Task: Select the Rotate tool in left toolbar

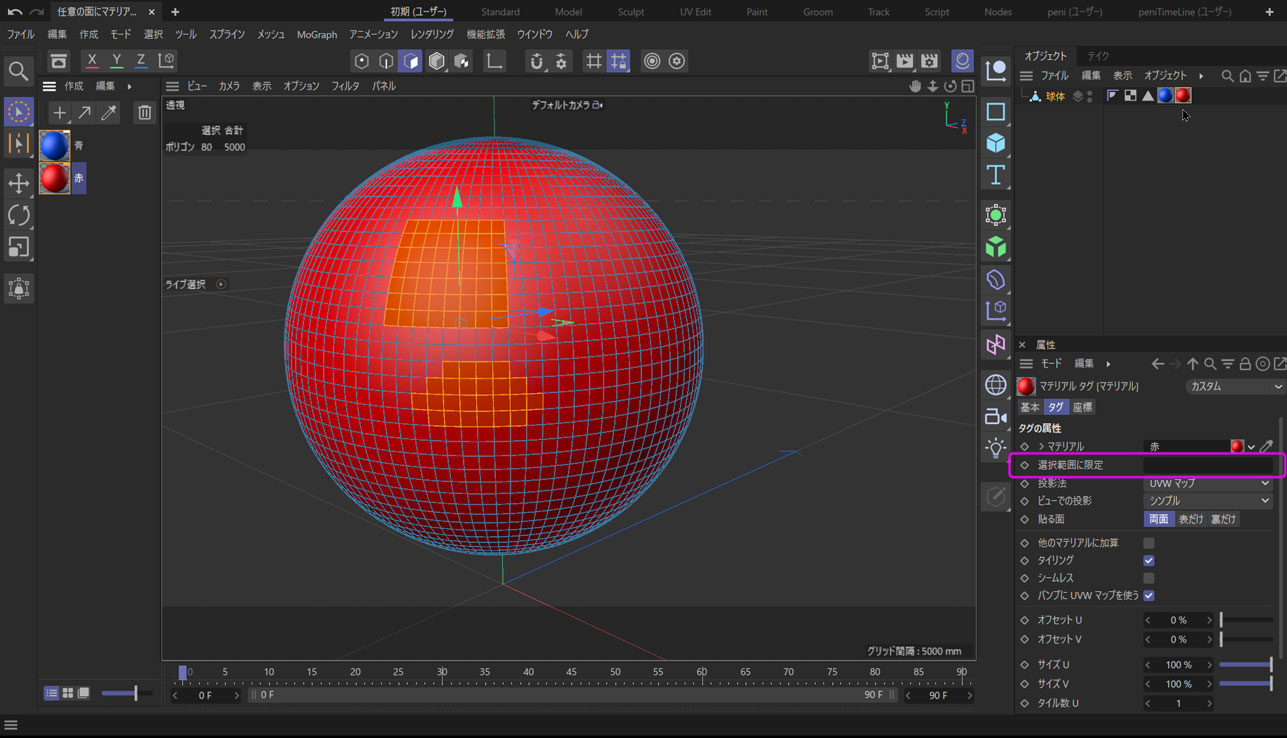Action: click(18, 215)
